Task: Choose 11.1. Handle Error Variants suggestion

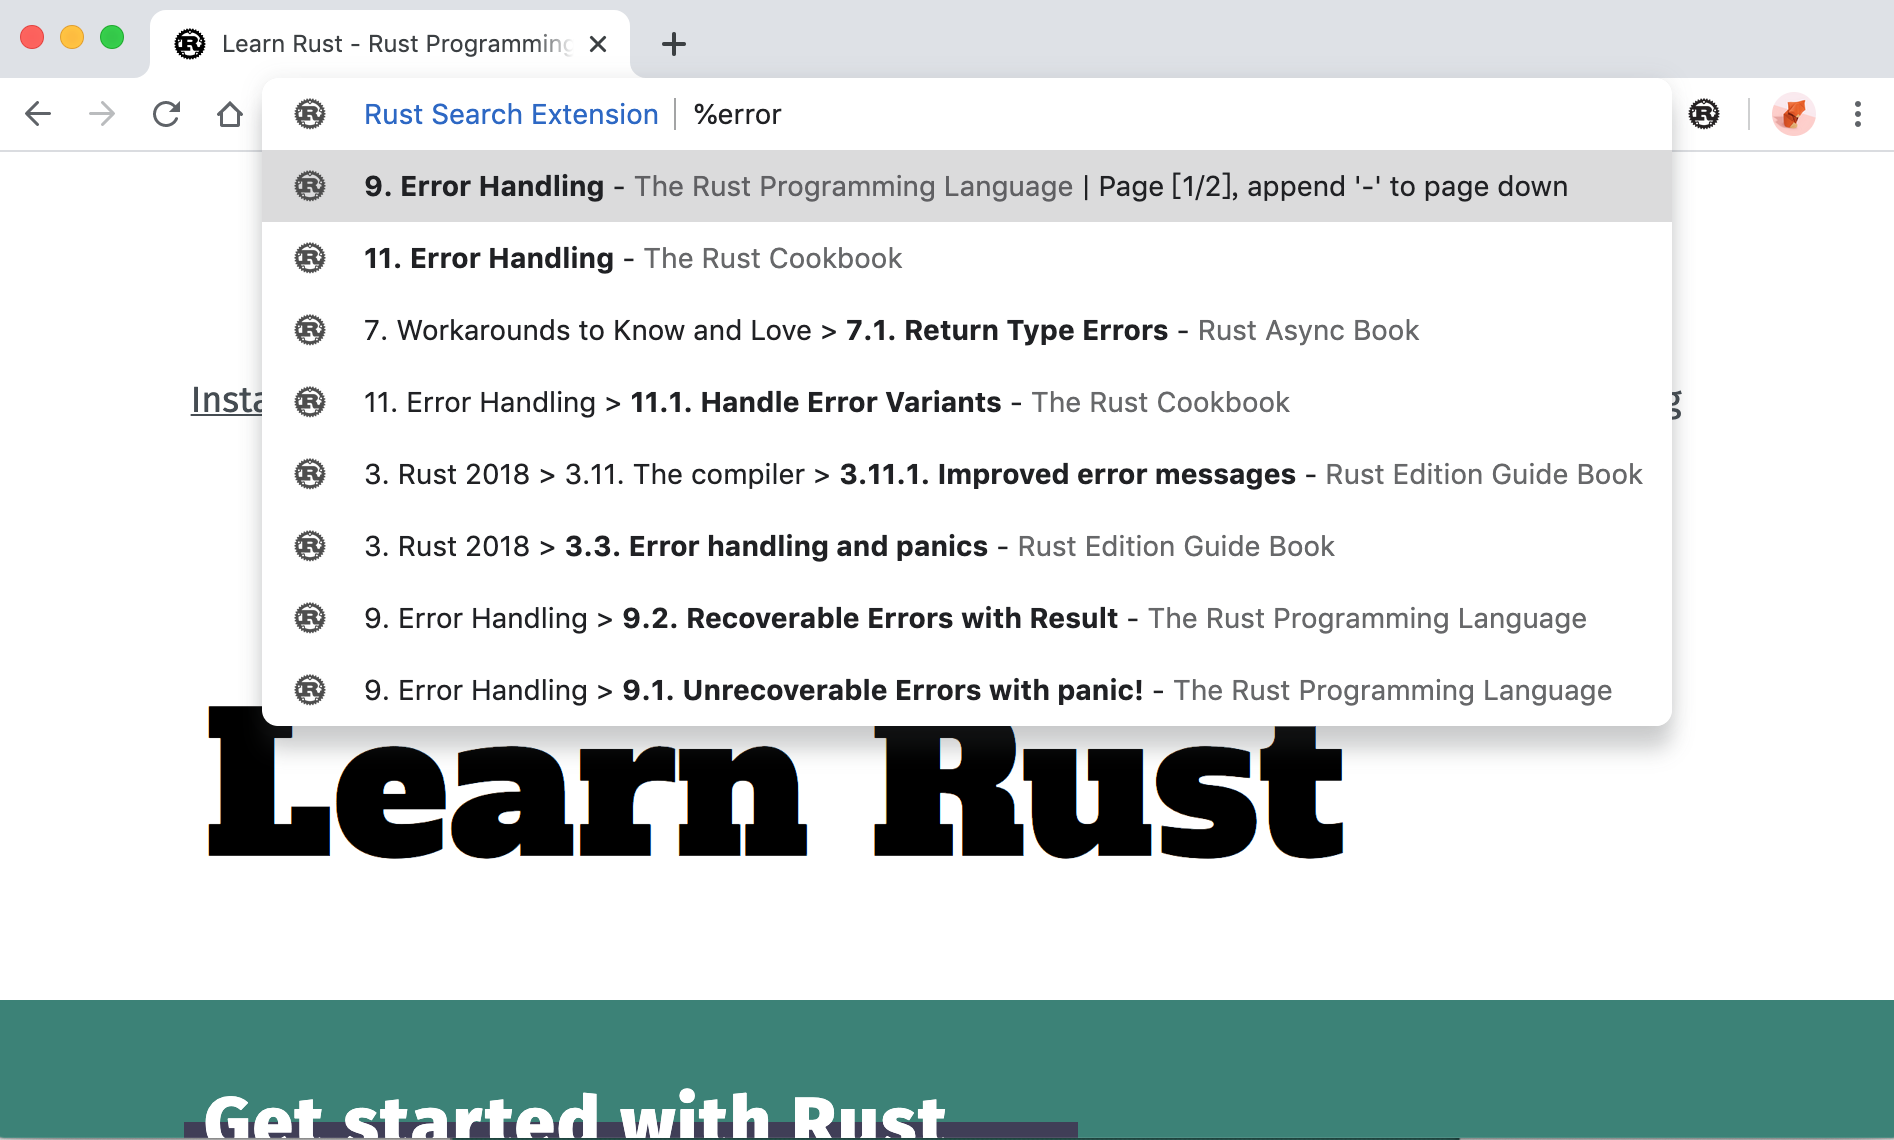Action: 967,402
